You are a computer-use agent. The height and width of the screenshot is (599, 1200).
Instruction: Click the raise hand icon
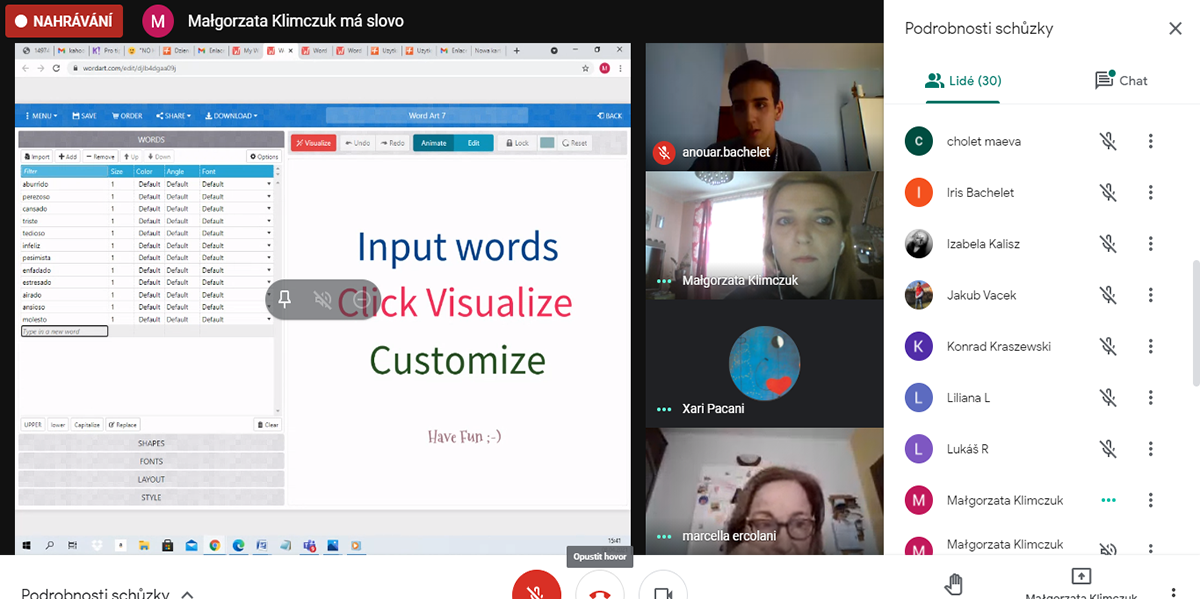[956, 584]
